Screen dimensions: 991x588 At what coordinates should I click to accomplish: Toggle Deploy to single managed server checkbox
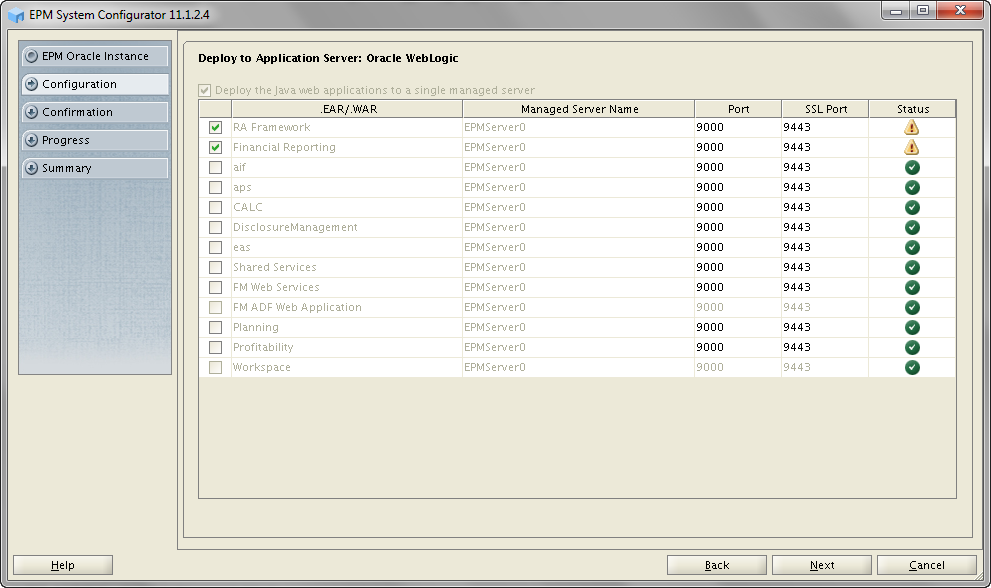click(204, 90)
